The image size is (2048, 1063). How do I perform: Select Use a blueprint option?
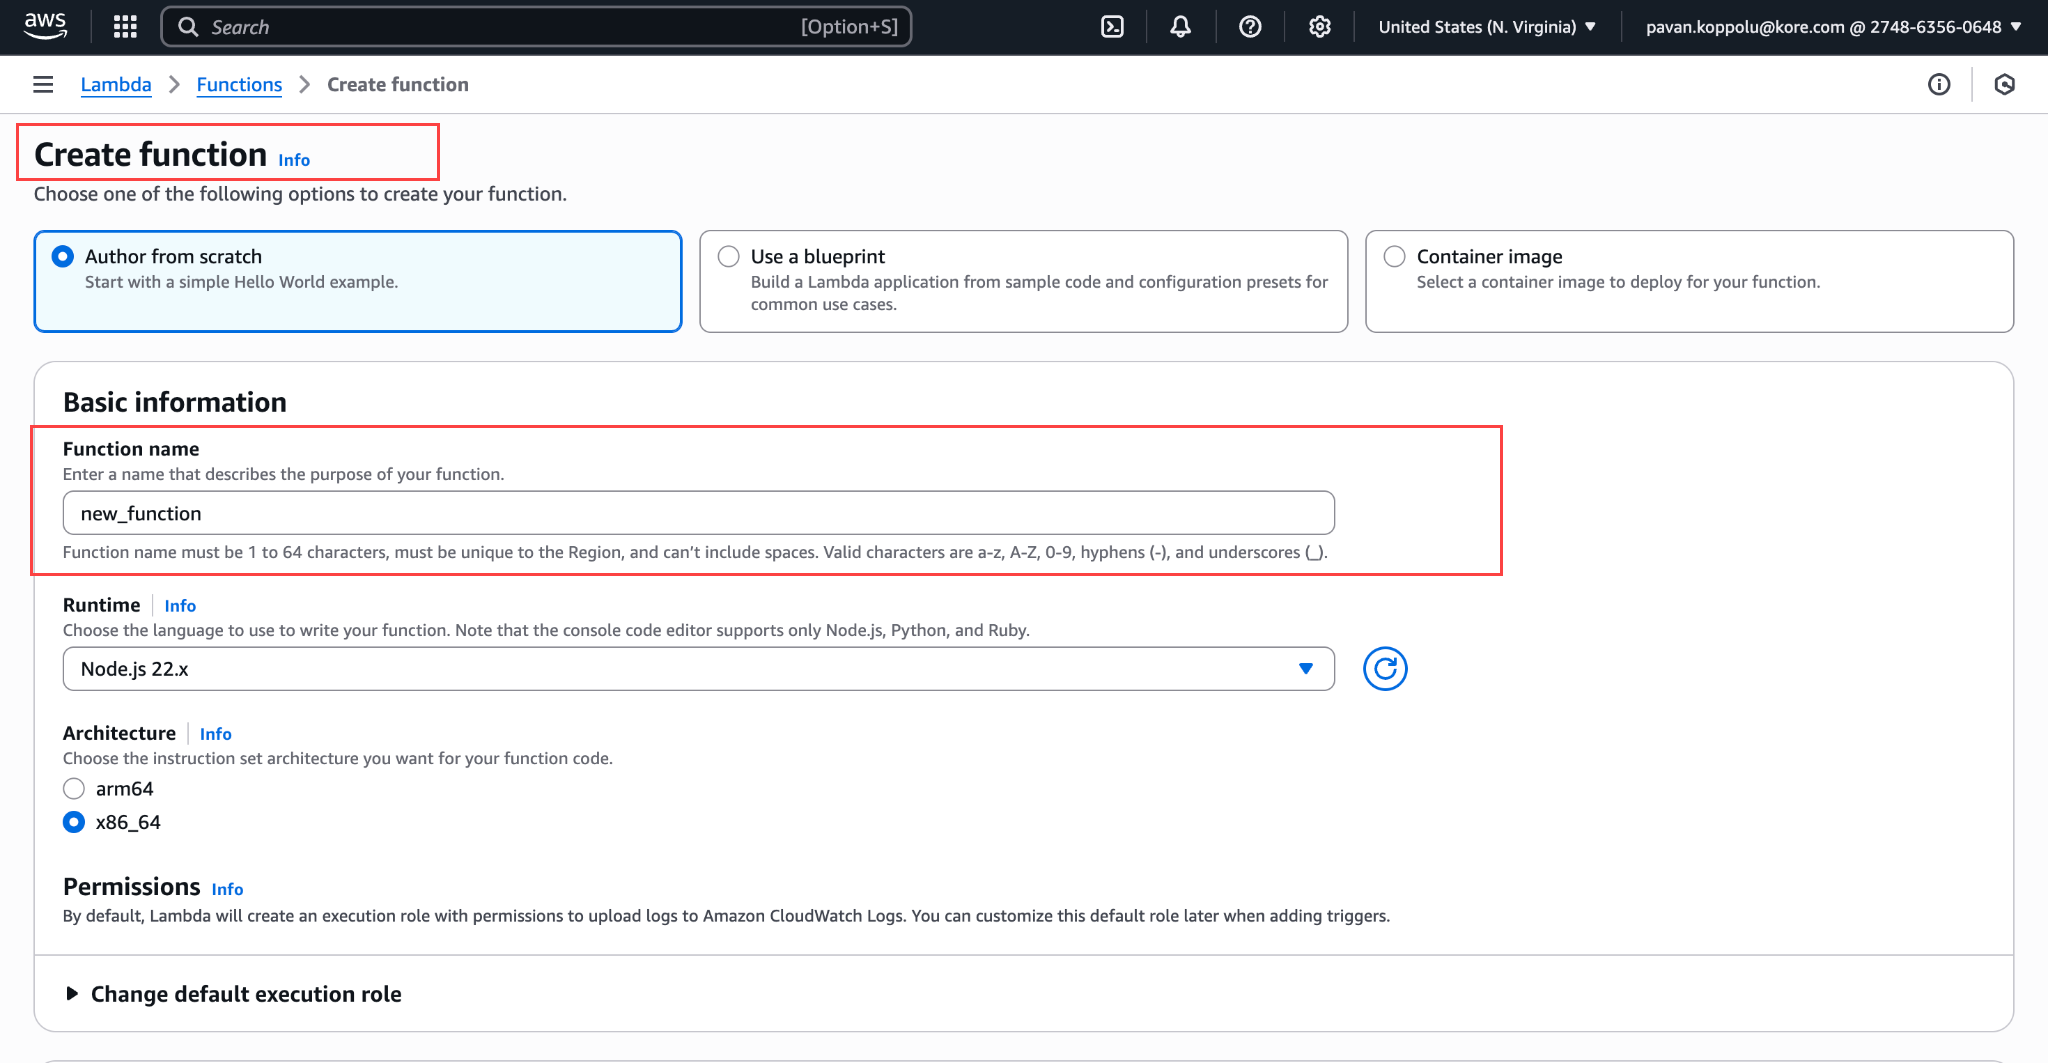(1024, 281)
